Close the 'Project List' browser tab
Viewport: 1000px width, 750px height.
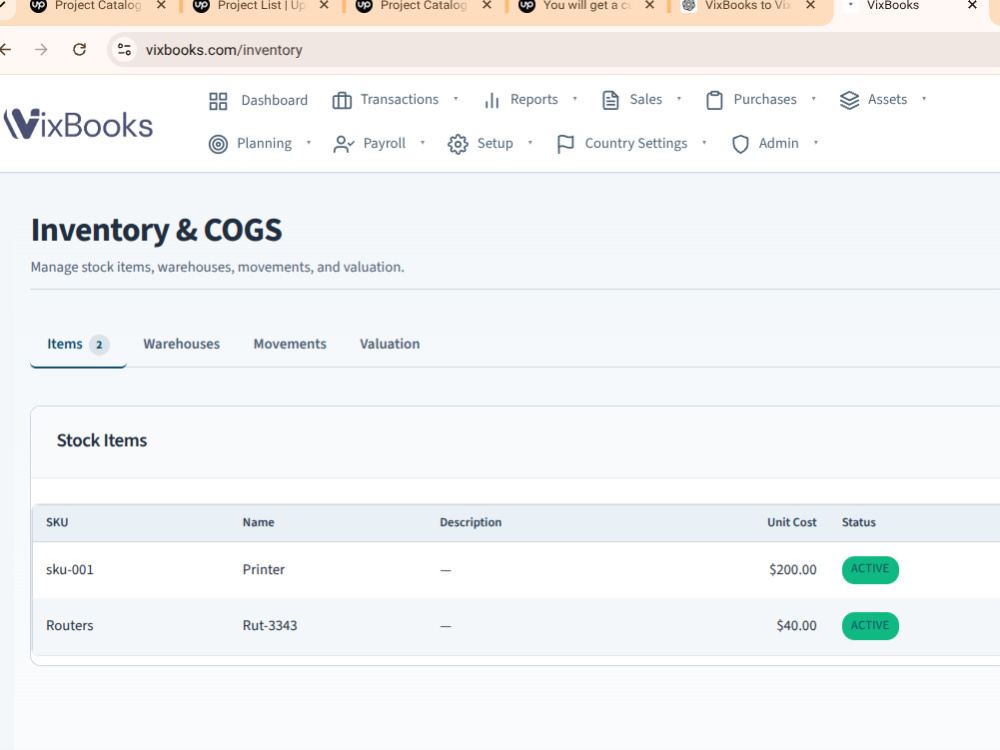324,5
